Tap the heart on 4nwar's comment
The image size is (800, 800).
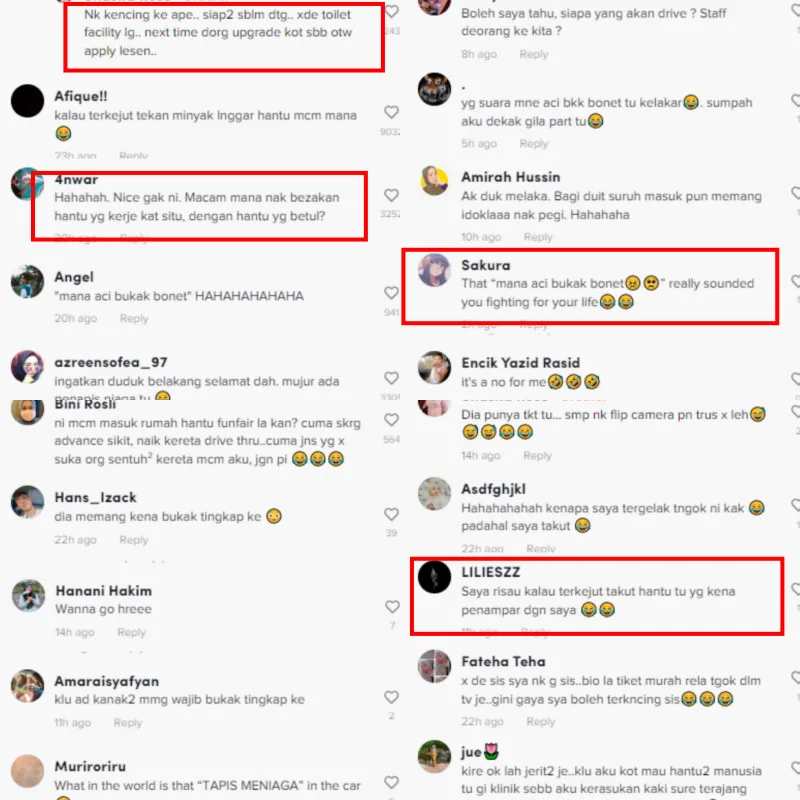click(391, 195)
